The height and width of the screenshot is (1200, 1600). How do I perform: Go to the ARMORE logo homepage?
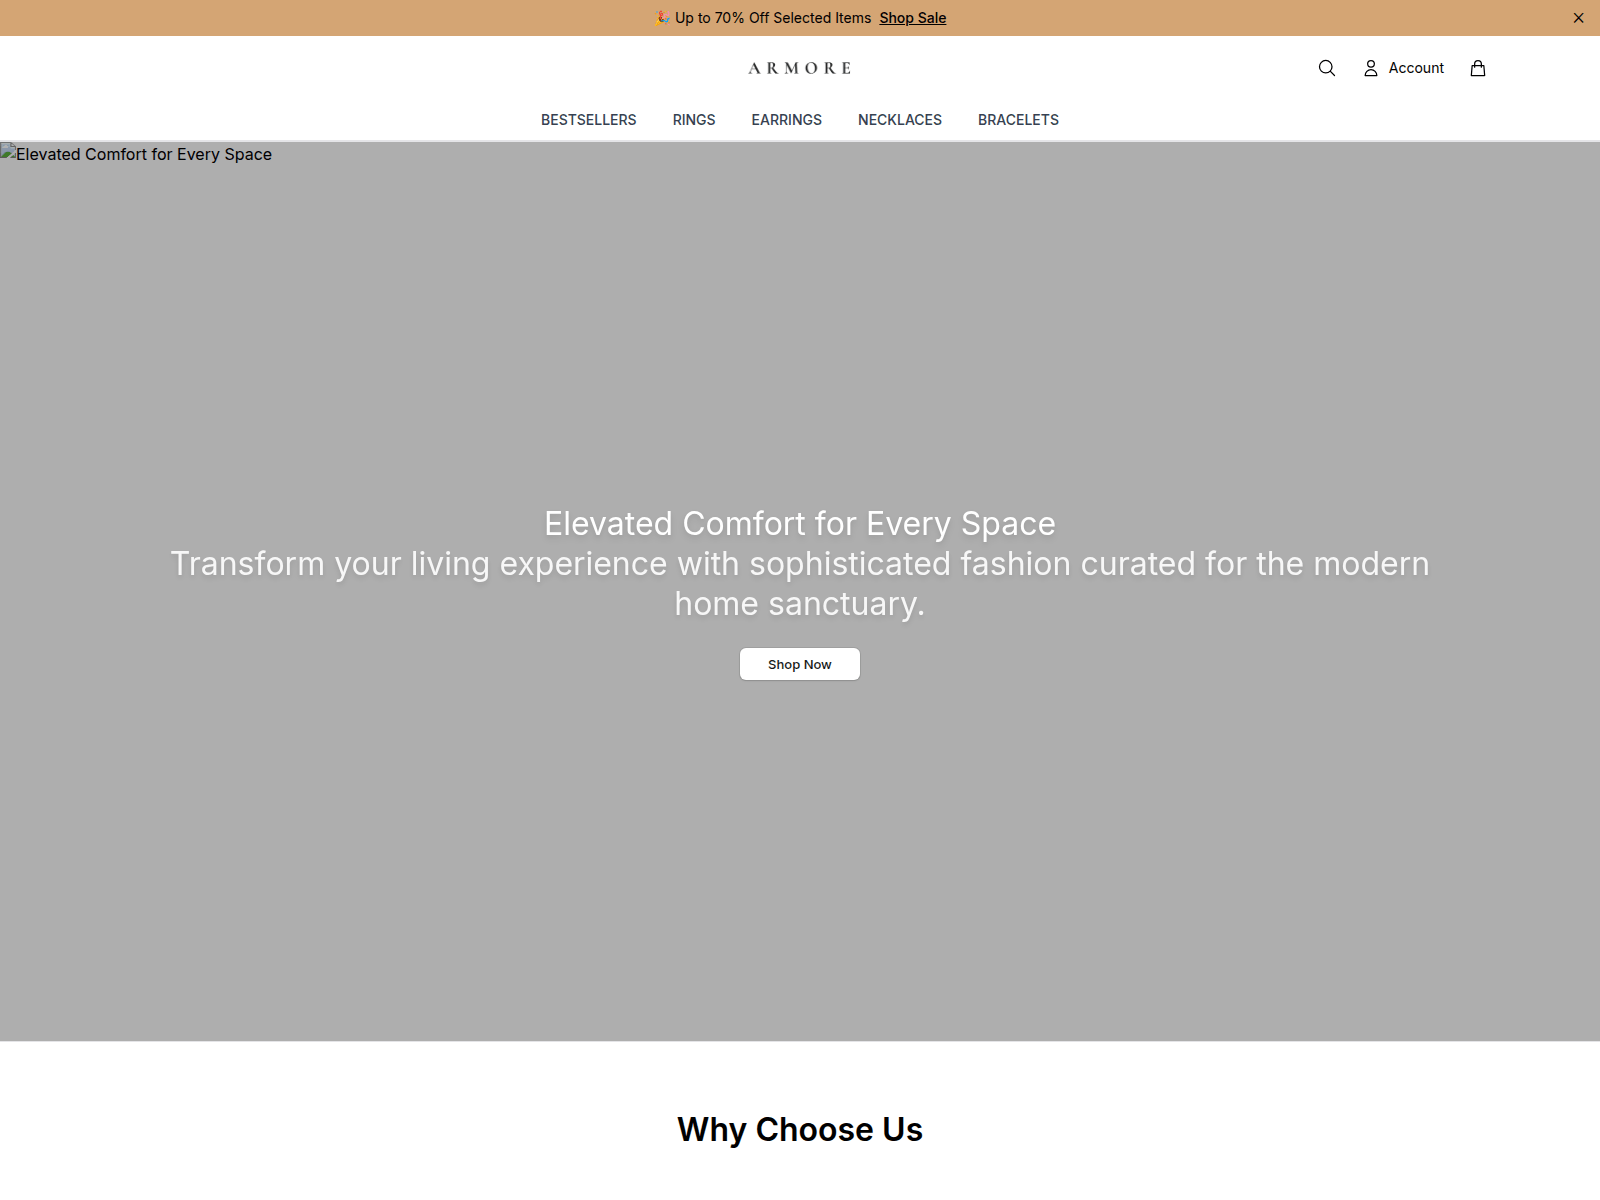[800, 68]
